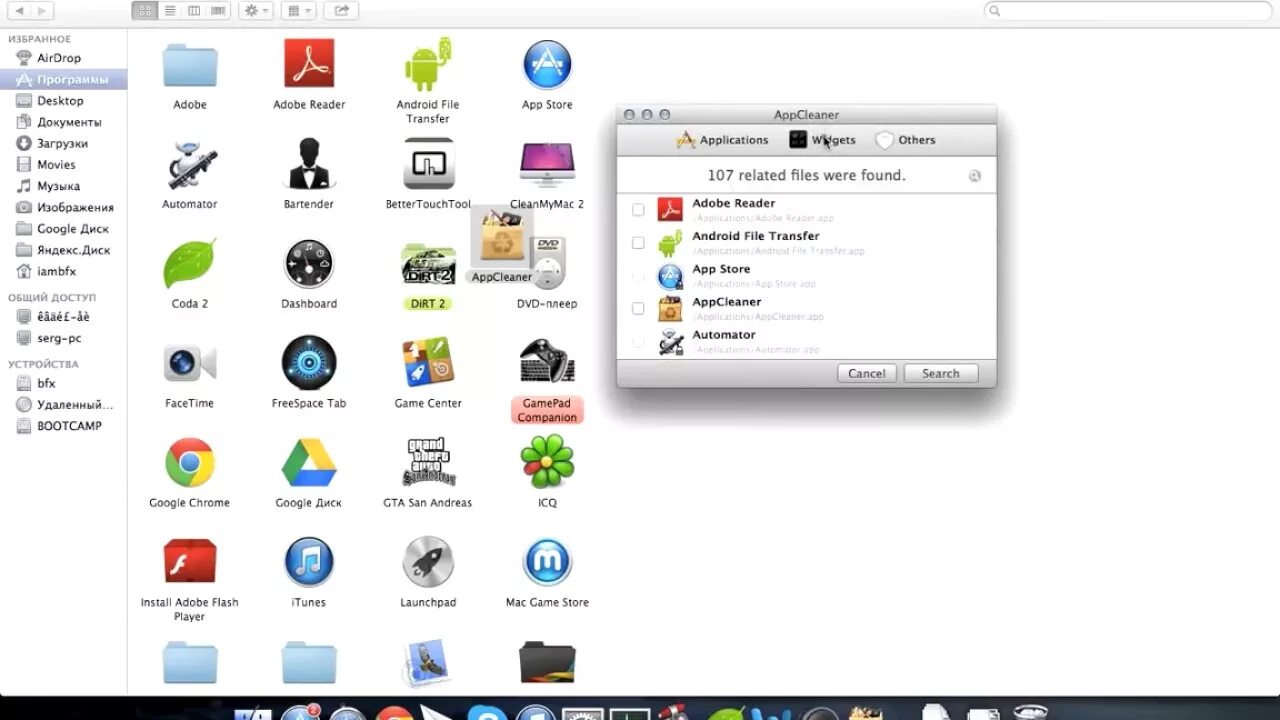Open Adobe Reader app in Finder
The height and width of the screenshot is (720, 1280).
tap(309, 64)
